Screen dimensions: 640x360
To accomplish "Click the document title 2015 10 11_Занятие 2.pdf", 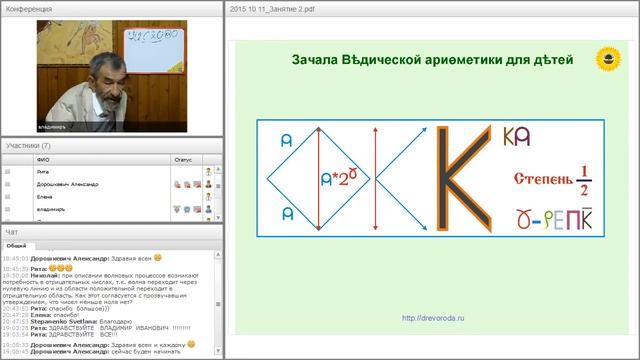I will point(272,9).
